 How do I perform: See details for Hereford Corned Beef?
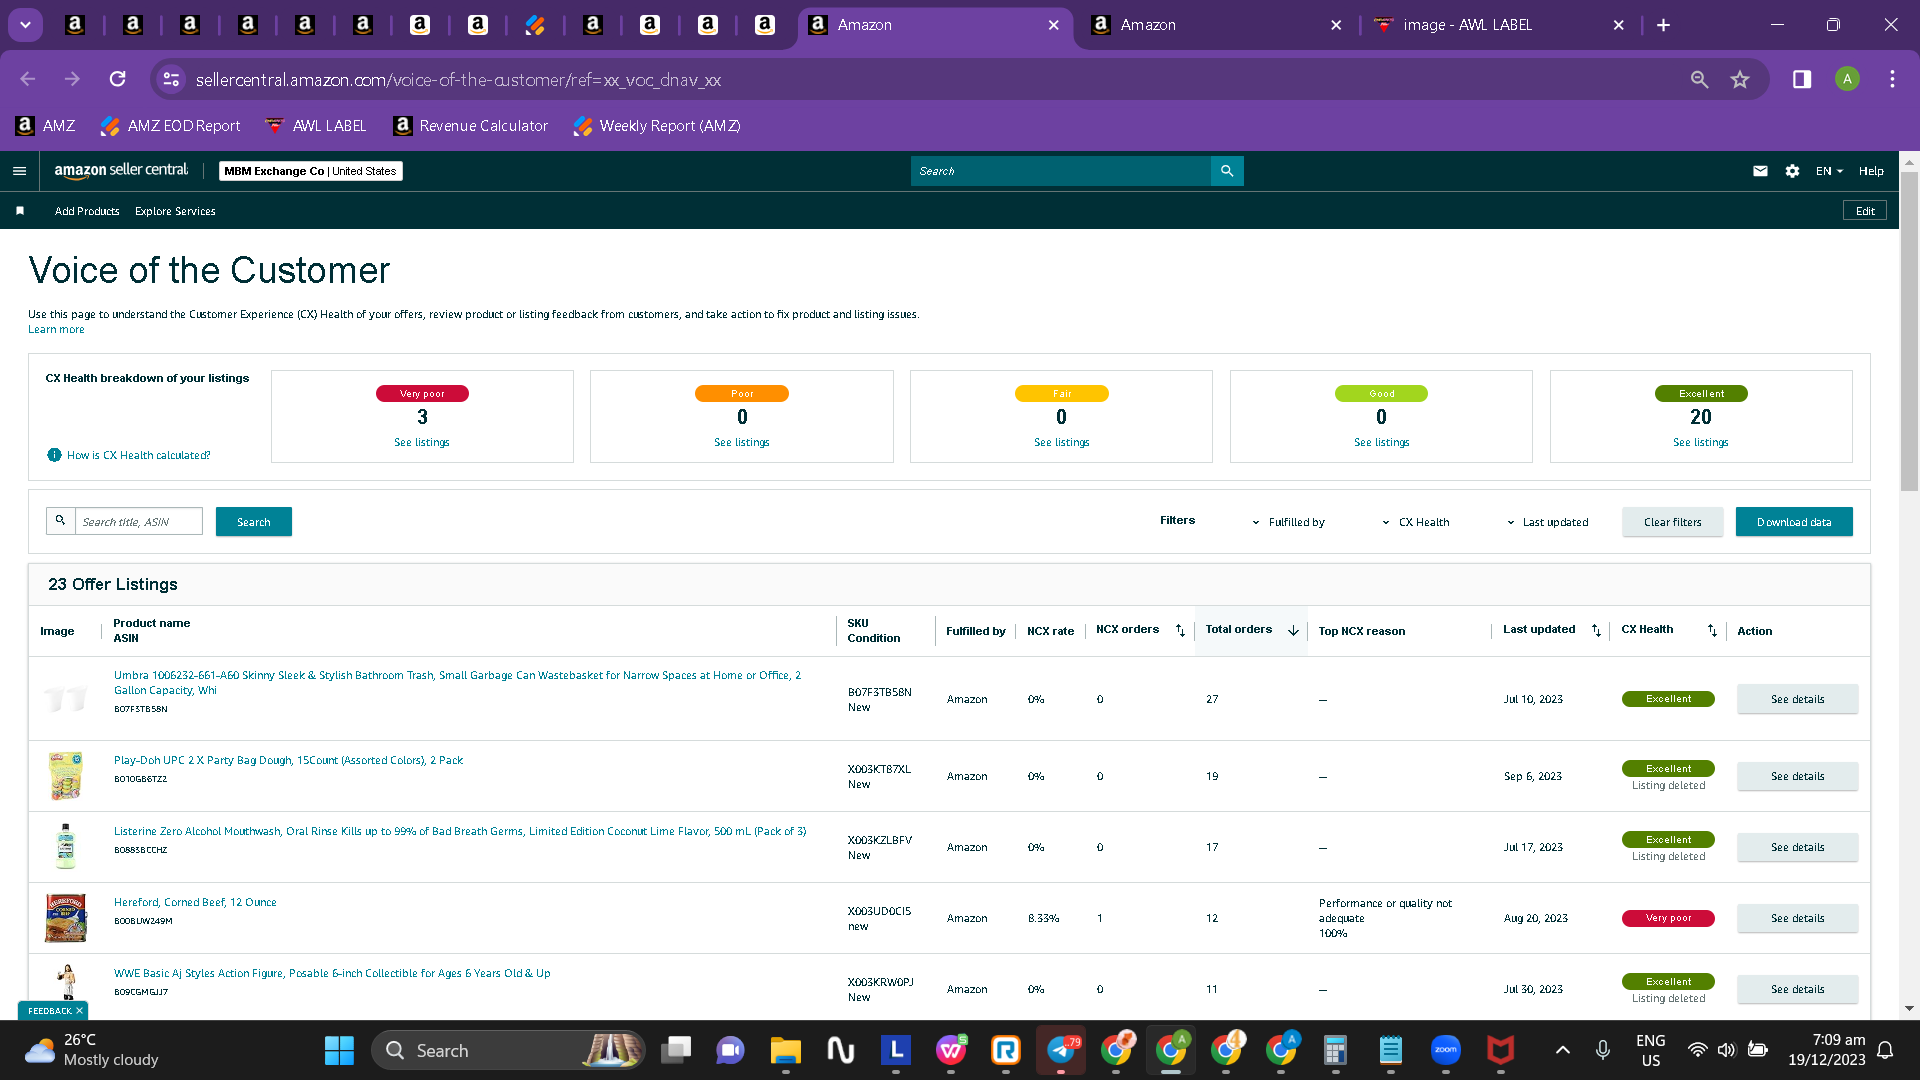pyautogui.click(x=1798, y=918)
